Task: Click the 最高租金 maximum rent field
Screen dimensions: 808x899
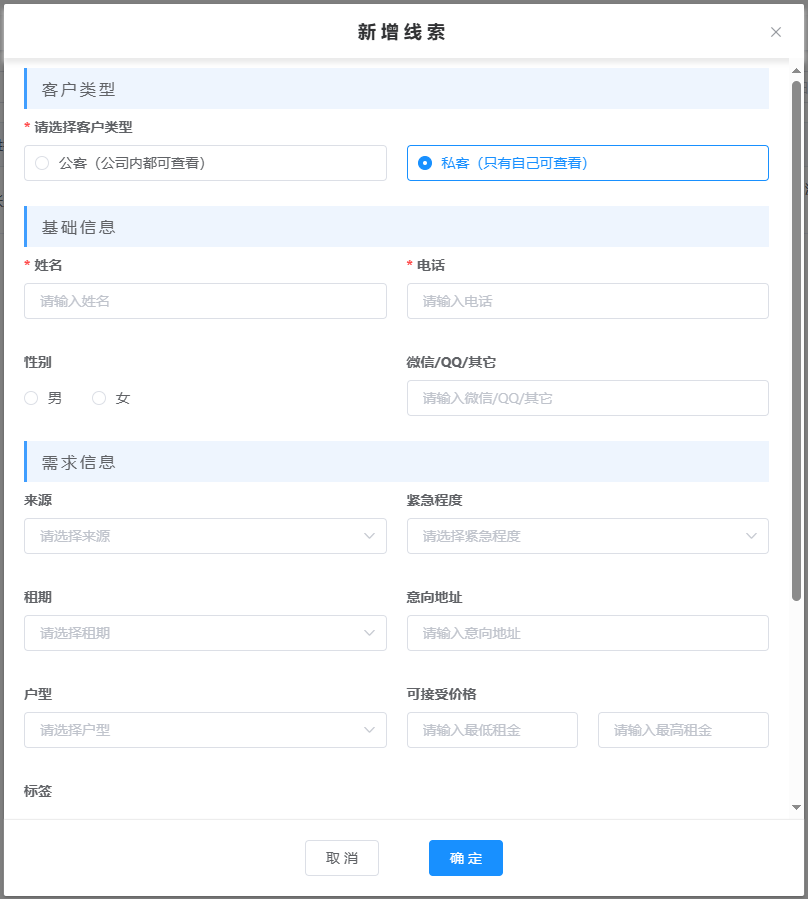Action: pyautogui.click(x=683, y=730)
